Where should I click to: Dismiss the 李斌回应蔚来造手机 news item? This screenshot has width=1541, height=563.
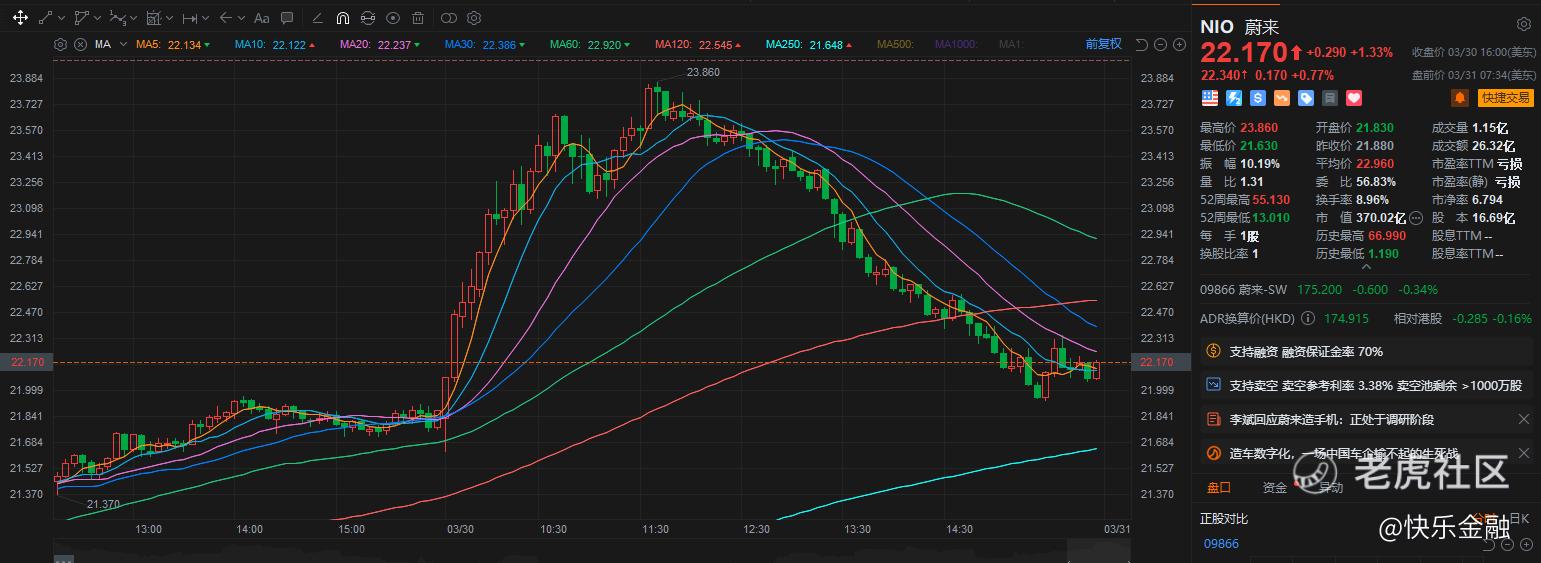click(x=1523, y=419)
